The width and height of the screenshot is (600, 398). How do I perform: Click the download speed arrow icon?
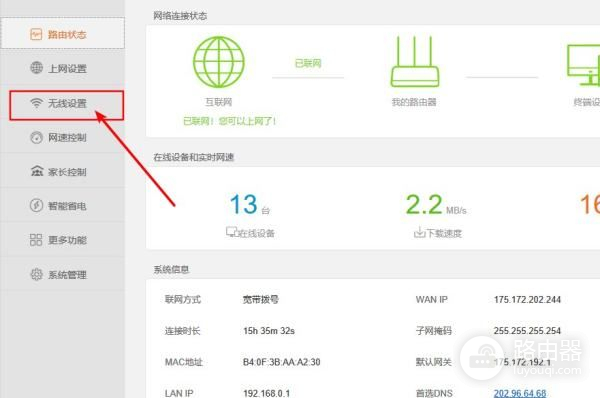pyautogui.click(x=420, y=232)
